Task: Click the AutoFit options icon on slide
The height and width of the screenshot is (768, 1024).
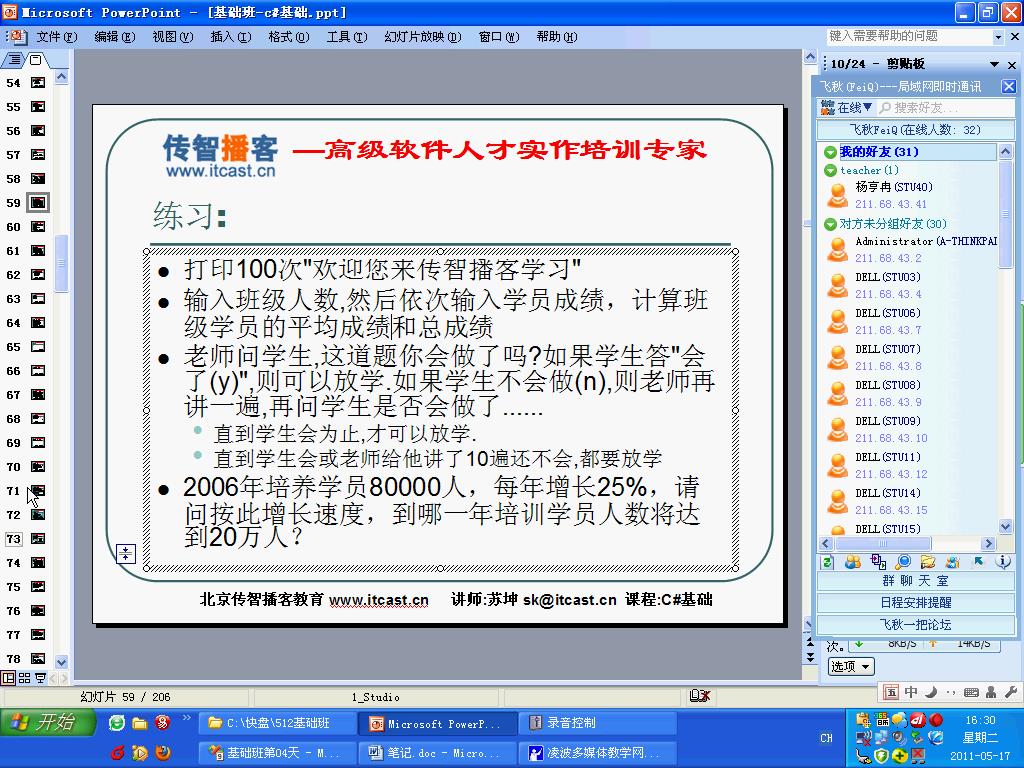Action: pyautogui.click(x=125, y=554)
